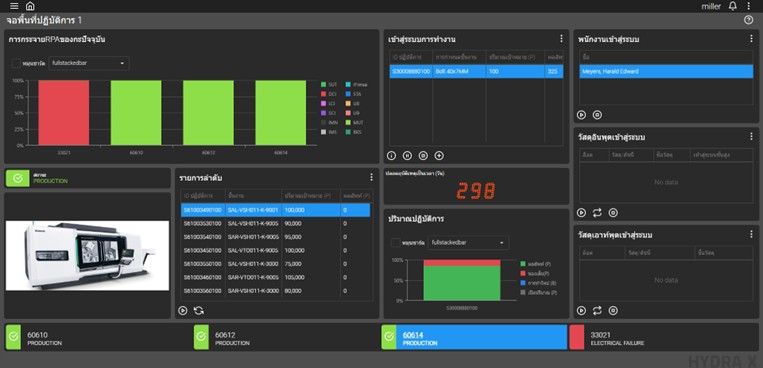Select machine tile 60610 PRODUCTION

point(98,337)
